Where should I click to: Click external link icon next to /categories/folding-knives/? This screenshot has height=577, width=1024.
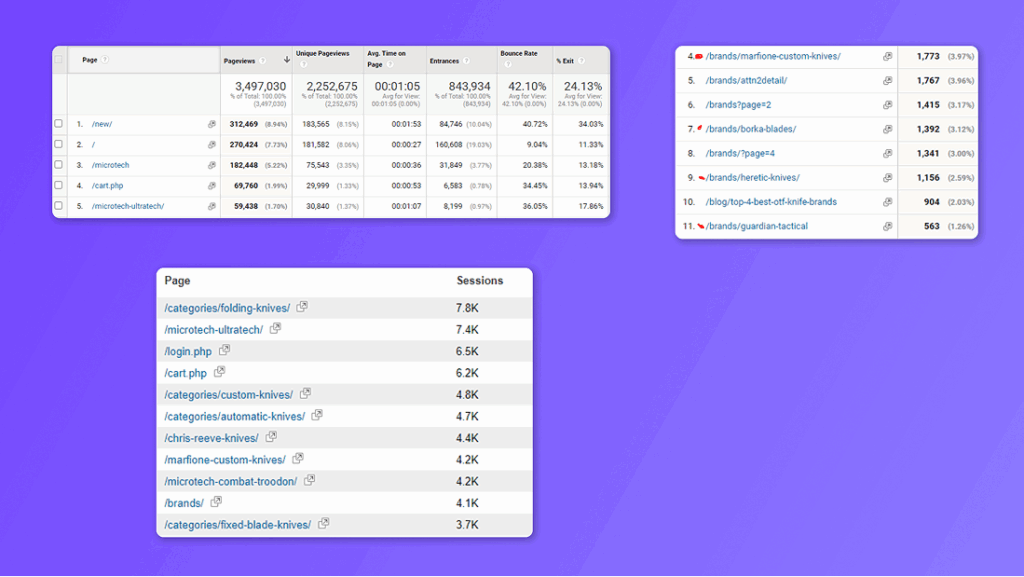(x=302, y=308)
